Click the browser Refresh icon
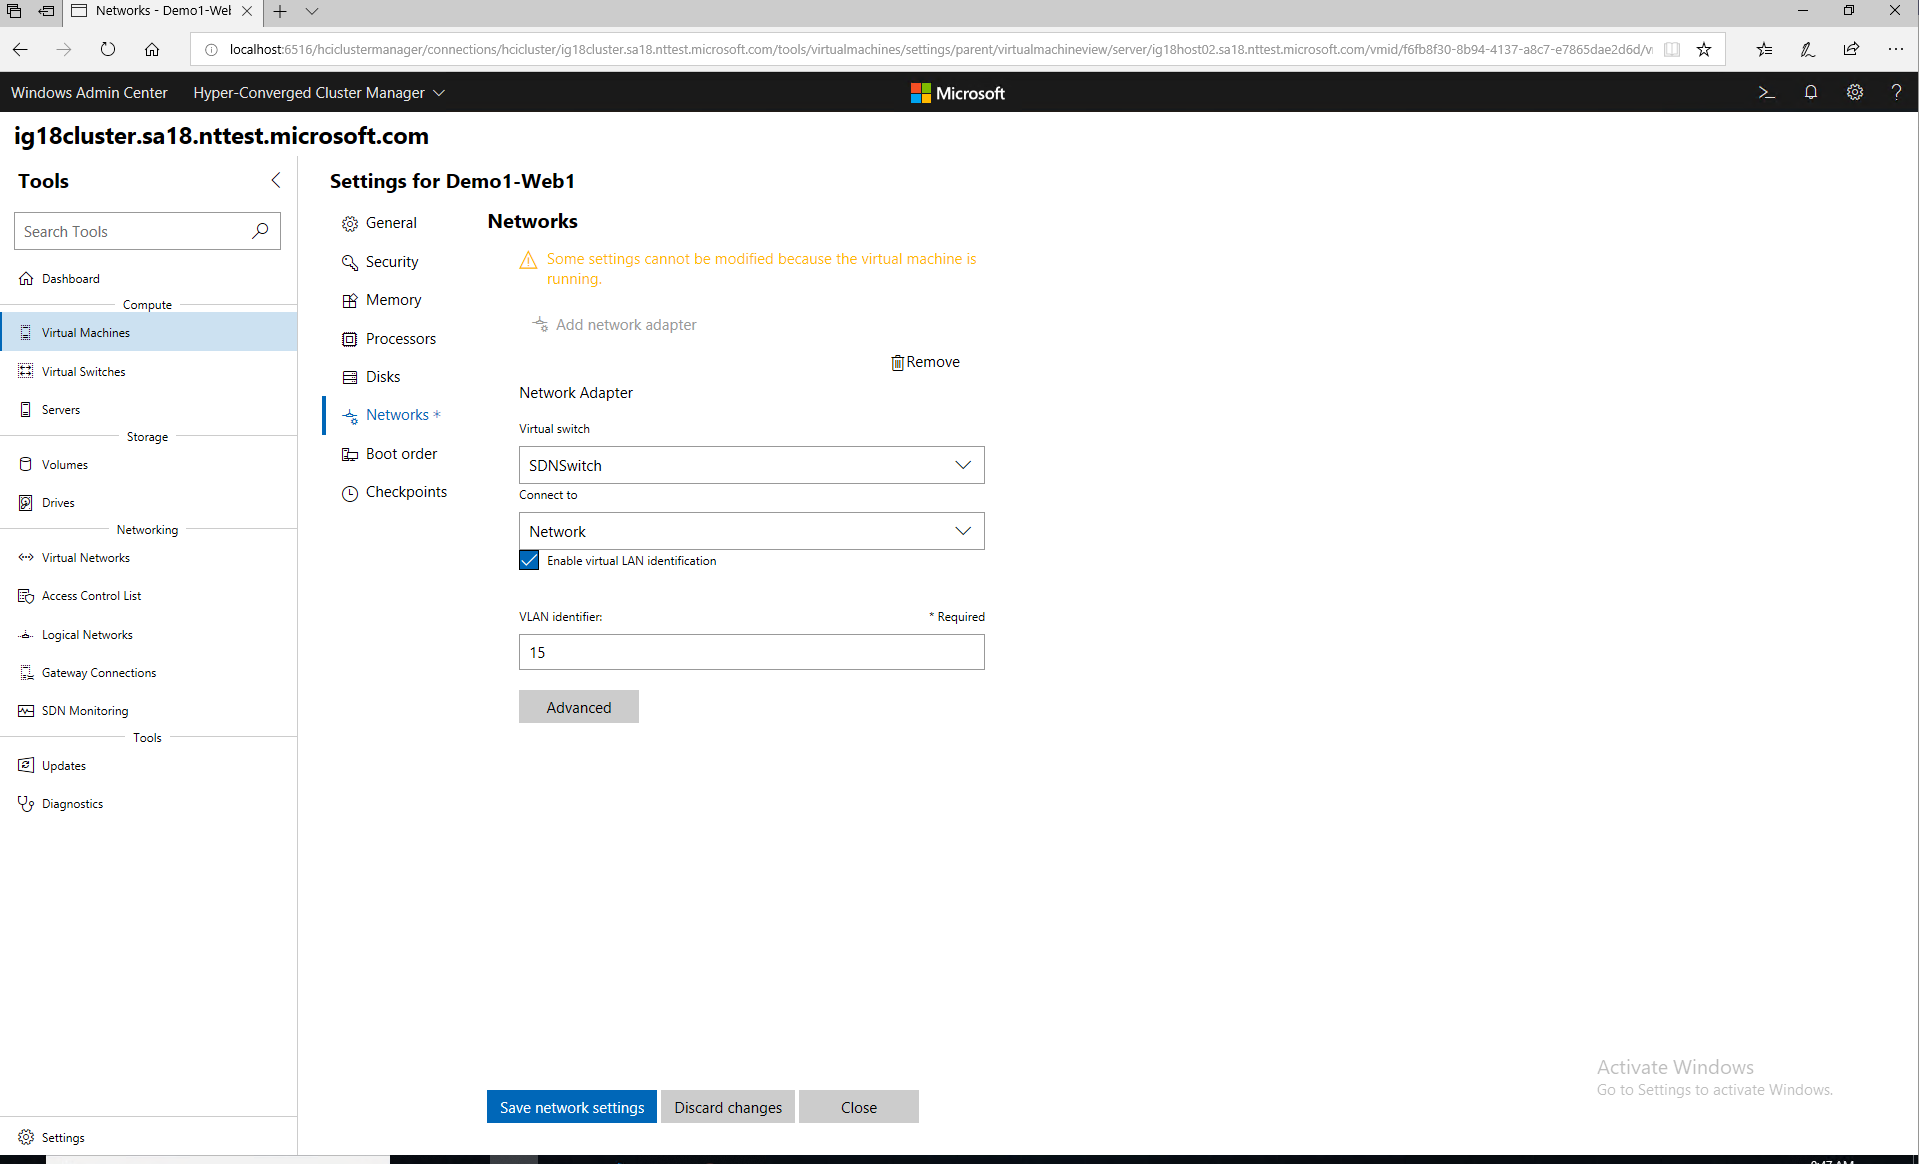The width and height of the screenshot is (1919, 1164). [108, 49]
